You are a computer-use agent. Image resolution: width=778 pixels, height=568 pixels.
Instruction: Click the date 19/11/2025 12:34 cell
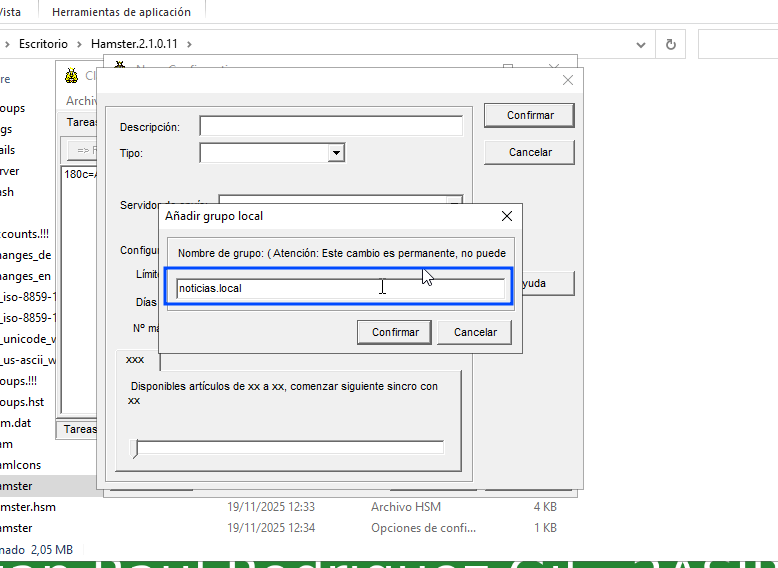(x=271, y=528)
